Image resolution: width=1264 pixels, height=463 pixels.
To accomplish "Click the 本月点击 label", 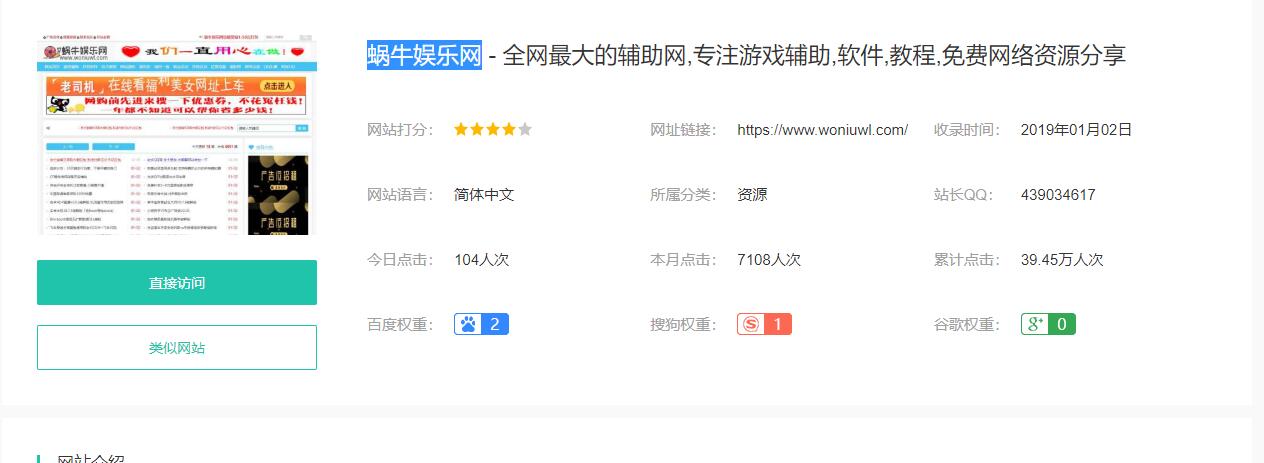I will click(x=684, y=260).
